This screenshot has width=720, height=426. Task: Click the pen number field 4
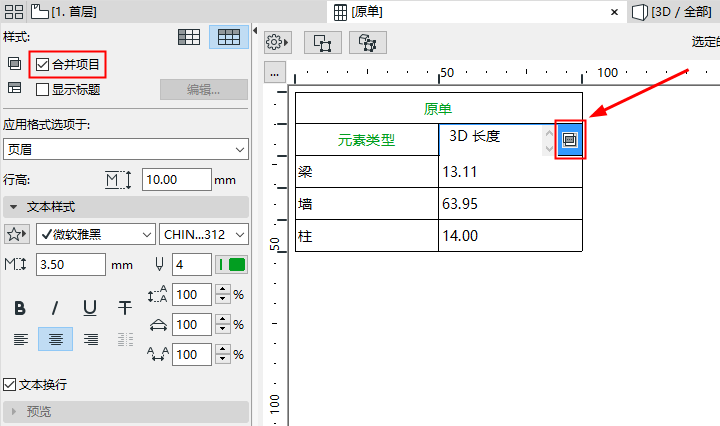point(191,265)
